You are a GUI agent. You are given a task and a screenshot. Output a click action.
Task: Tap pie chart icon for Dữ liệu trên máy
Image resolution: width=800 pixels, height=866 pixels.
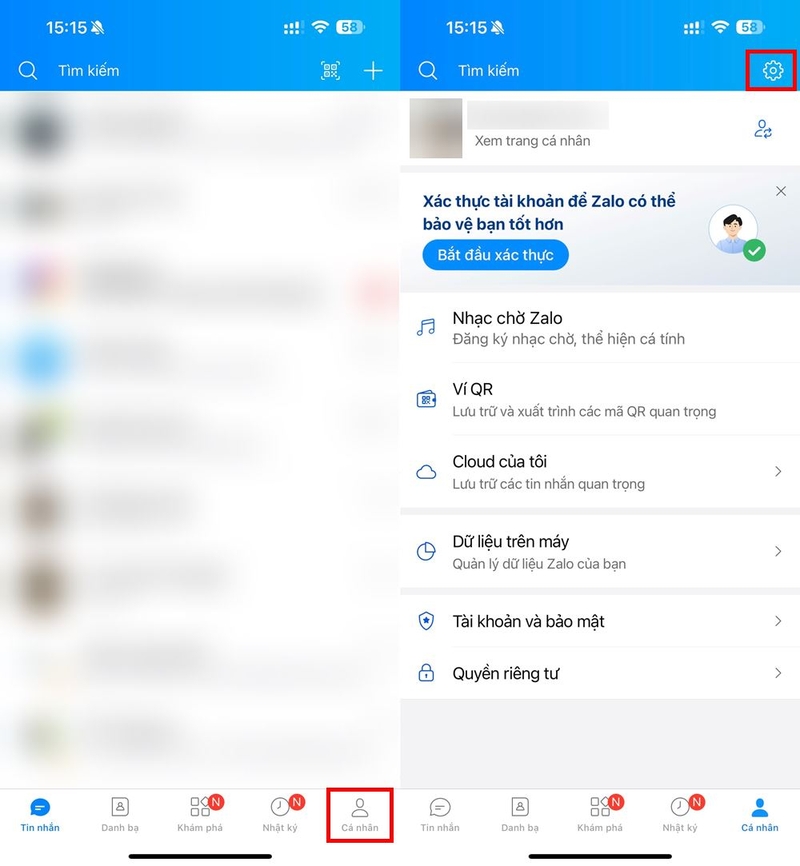[x=426, y=551]
